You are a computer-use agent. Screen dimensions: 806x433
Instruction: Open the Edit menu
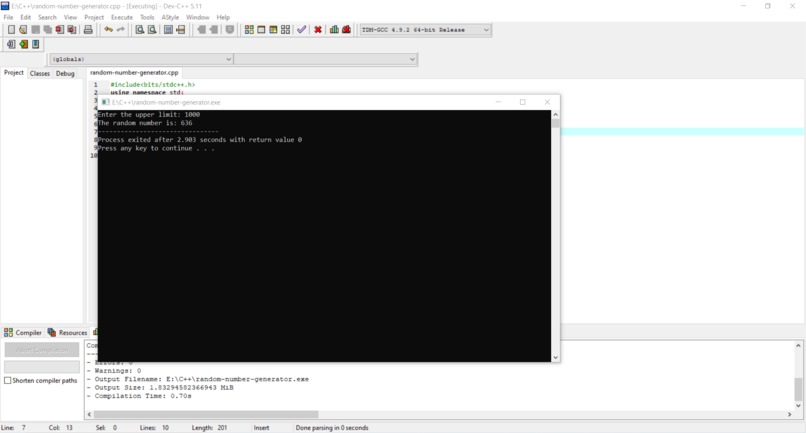click(25, 17)
